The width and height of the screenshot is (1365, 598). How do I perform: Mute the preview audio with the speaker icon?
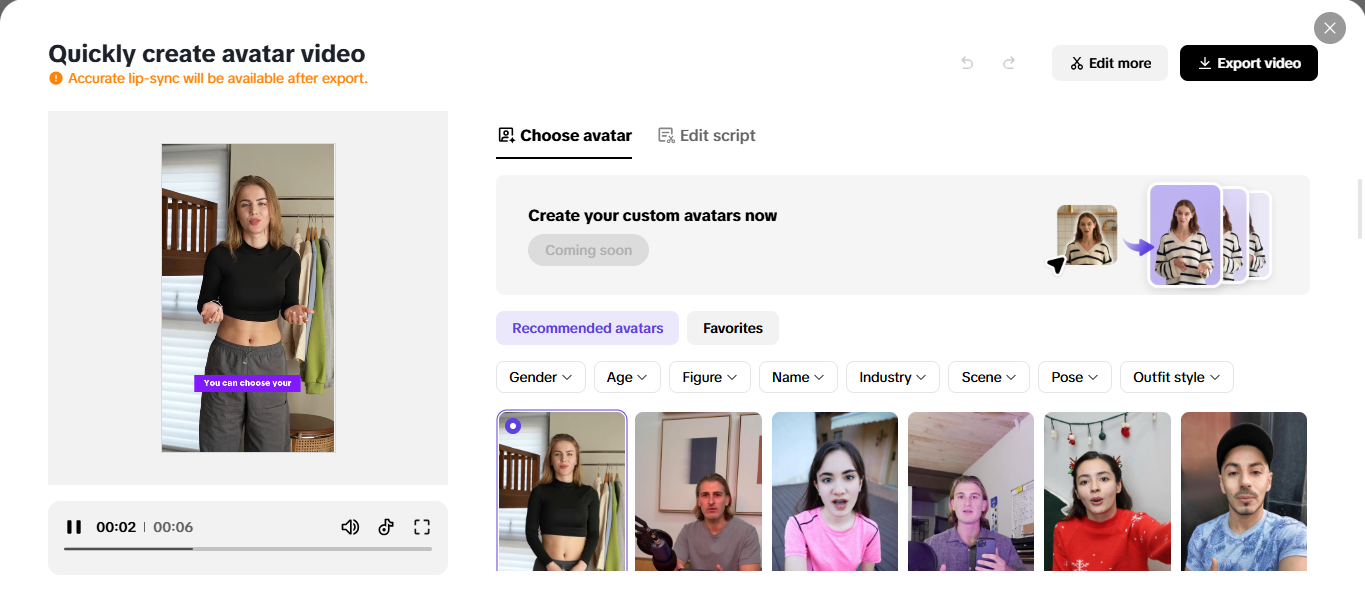point(350,526)
